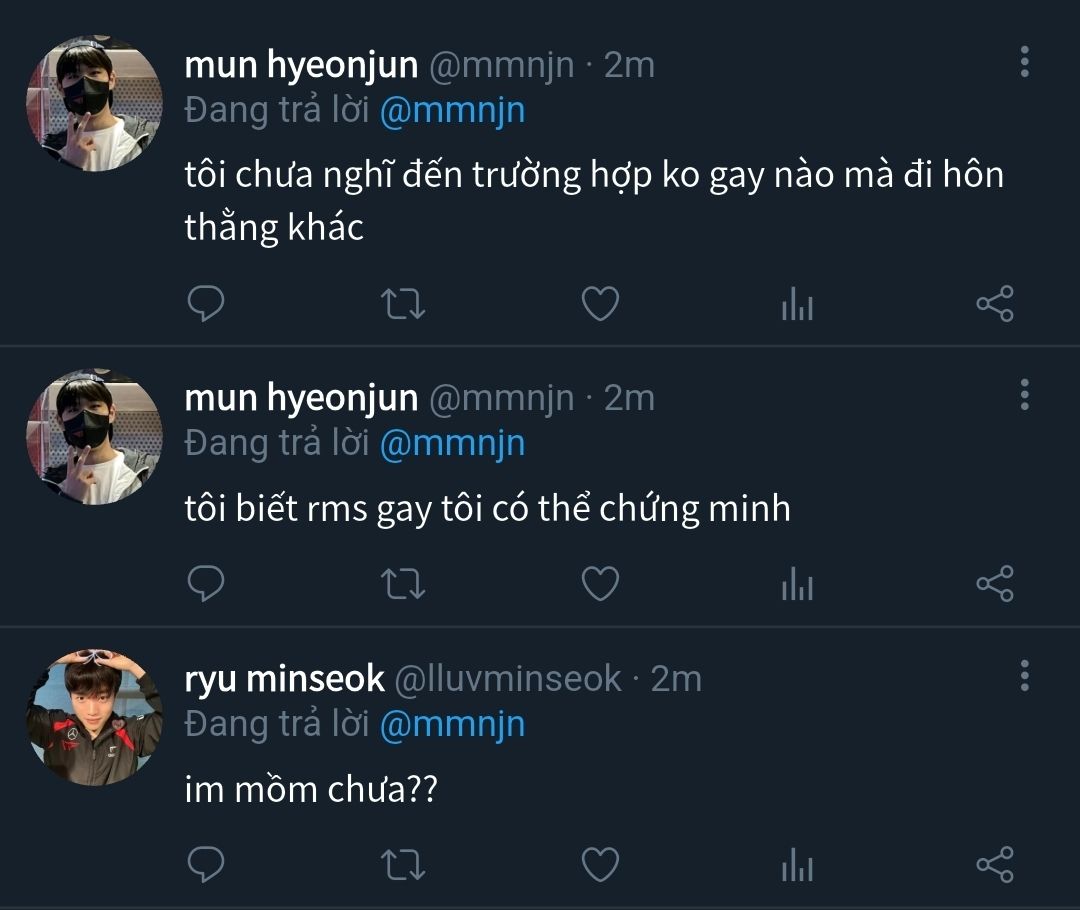Retweet the first mun hyeonjun tweet
Image resolution: width=1080 pixels, height=910 pixels.
point(404,304)
